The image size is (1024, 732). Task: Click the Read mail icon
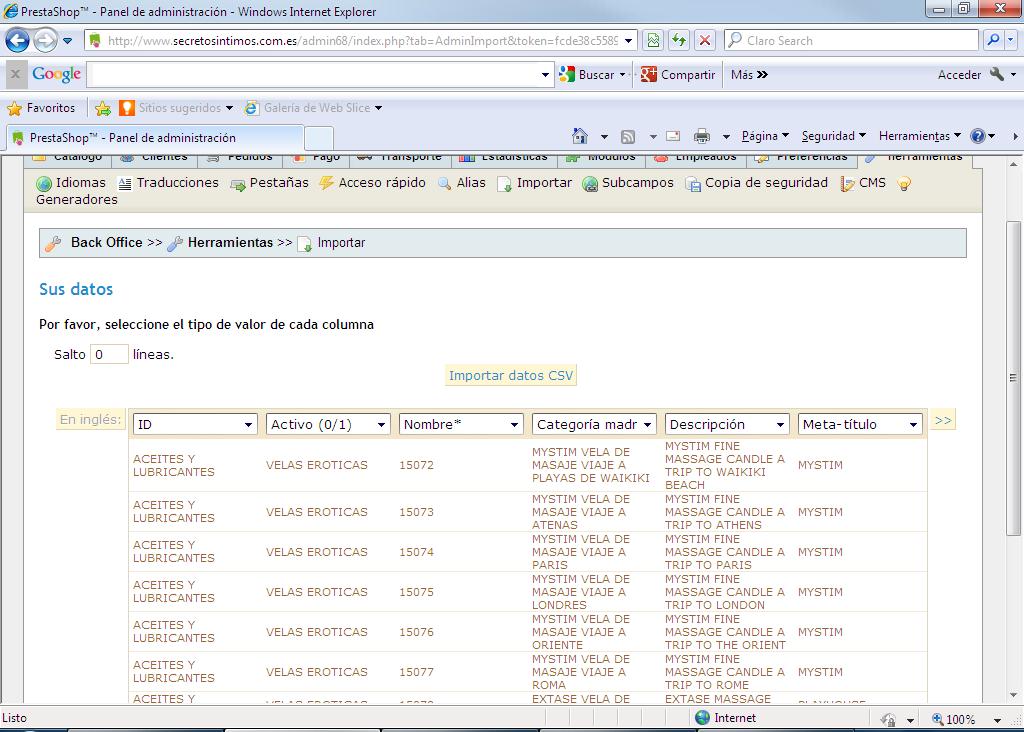coord(673,136)
